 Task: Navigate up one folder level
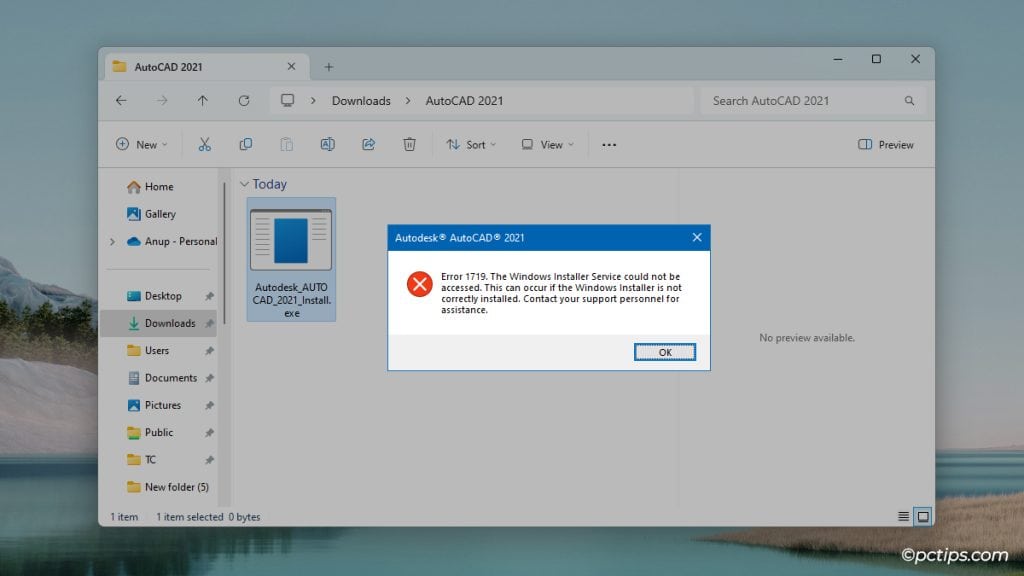point(203,100)
